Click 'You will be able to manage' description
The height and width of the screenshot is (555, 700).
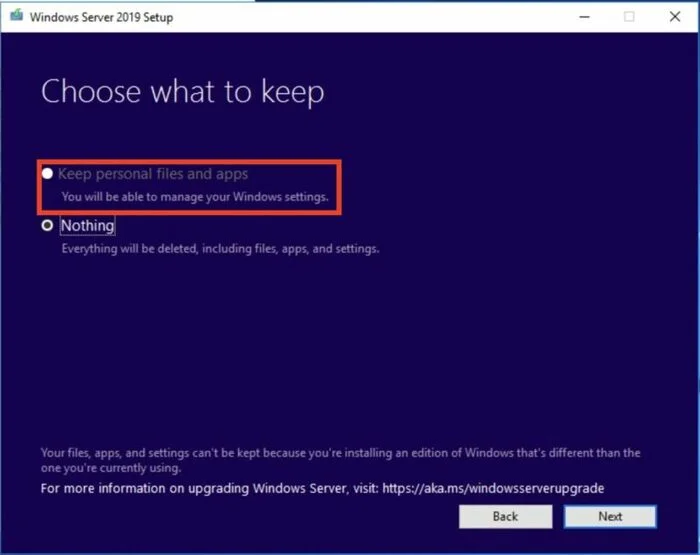[195, 197]
